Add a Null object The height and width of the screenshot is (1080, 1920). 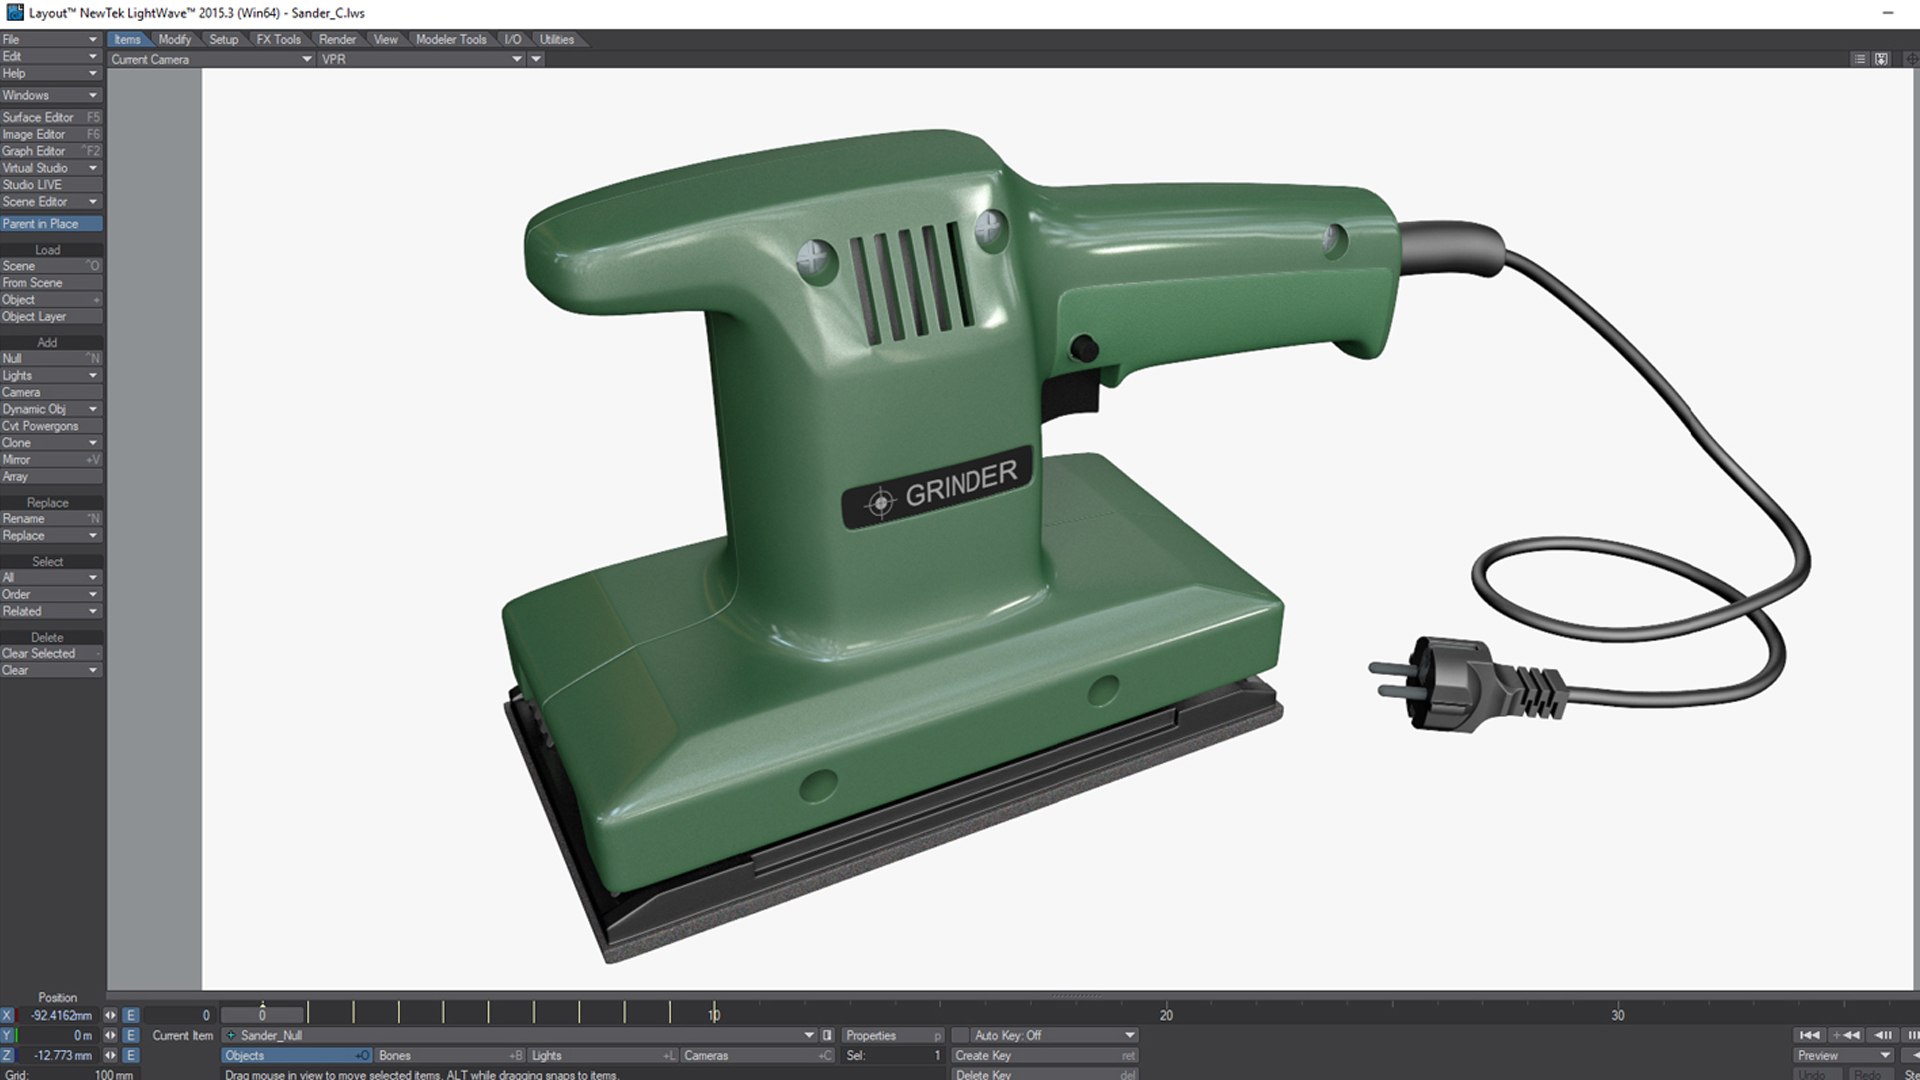(x=50, y=358)
